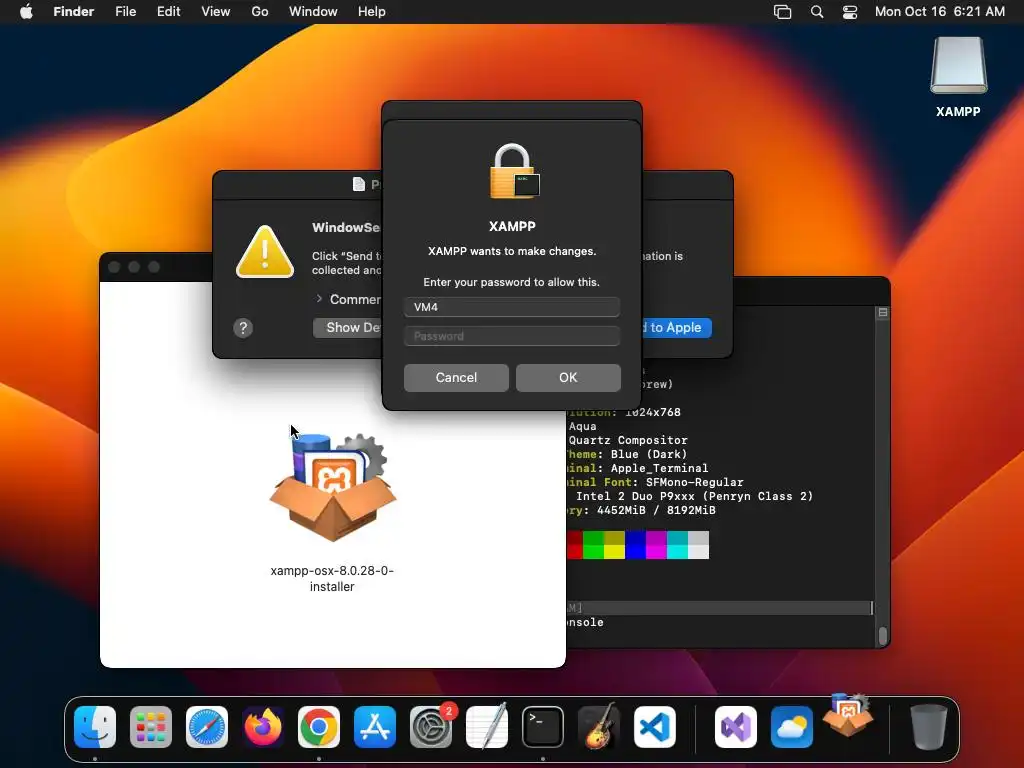Screen dimensions: 1024x768
Task: Open GarageBand from the Dock
Action: (599, 727)
